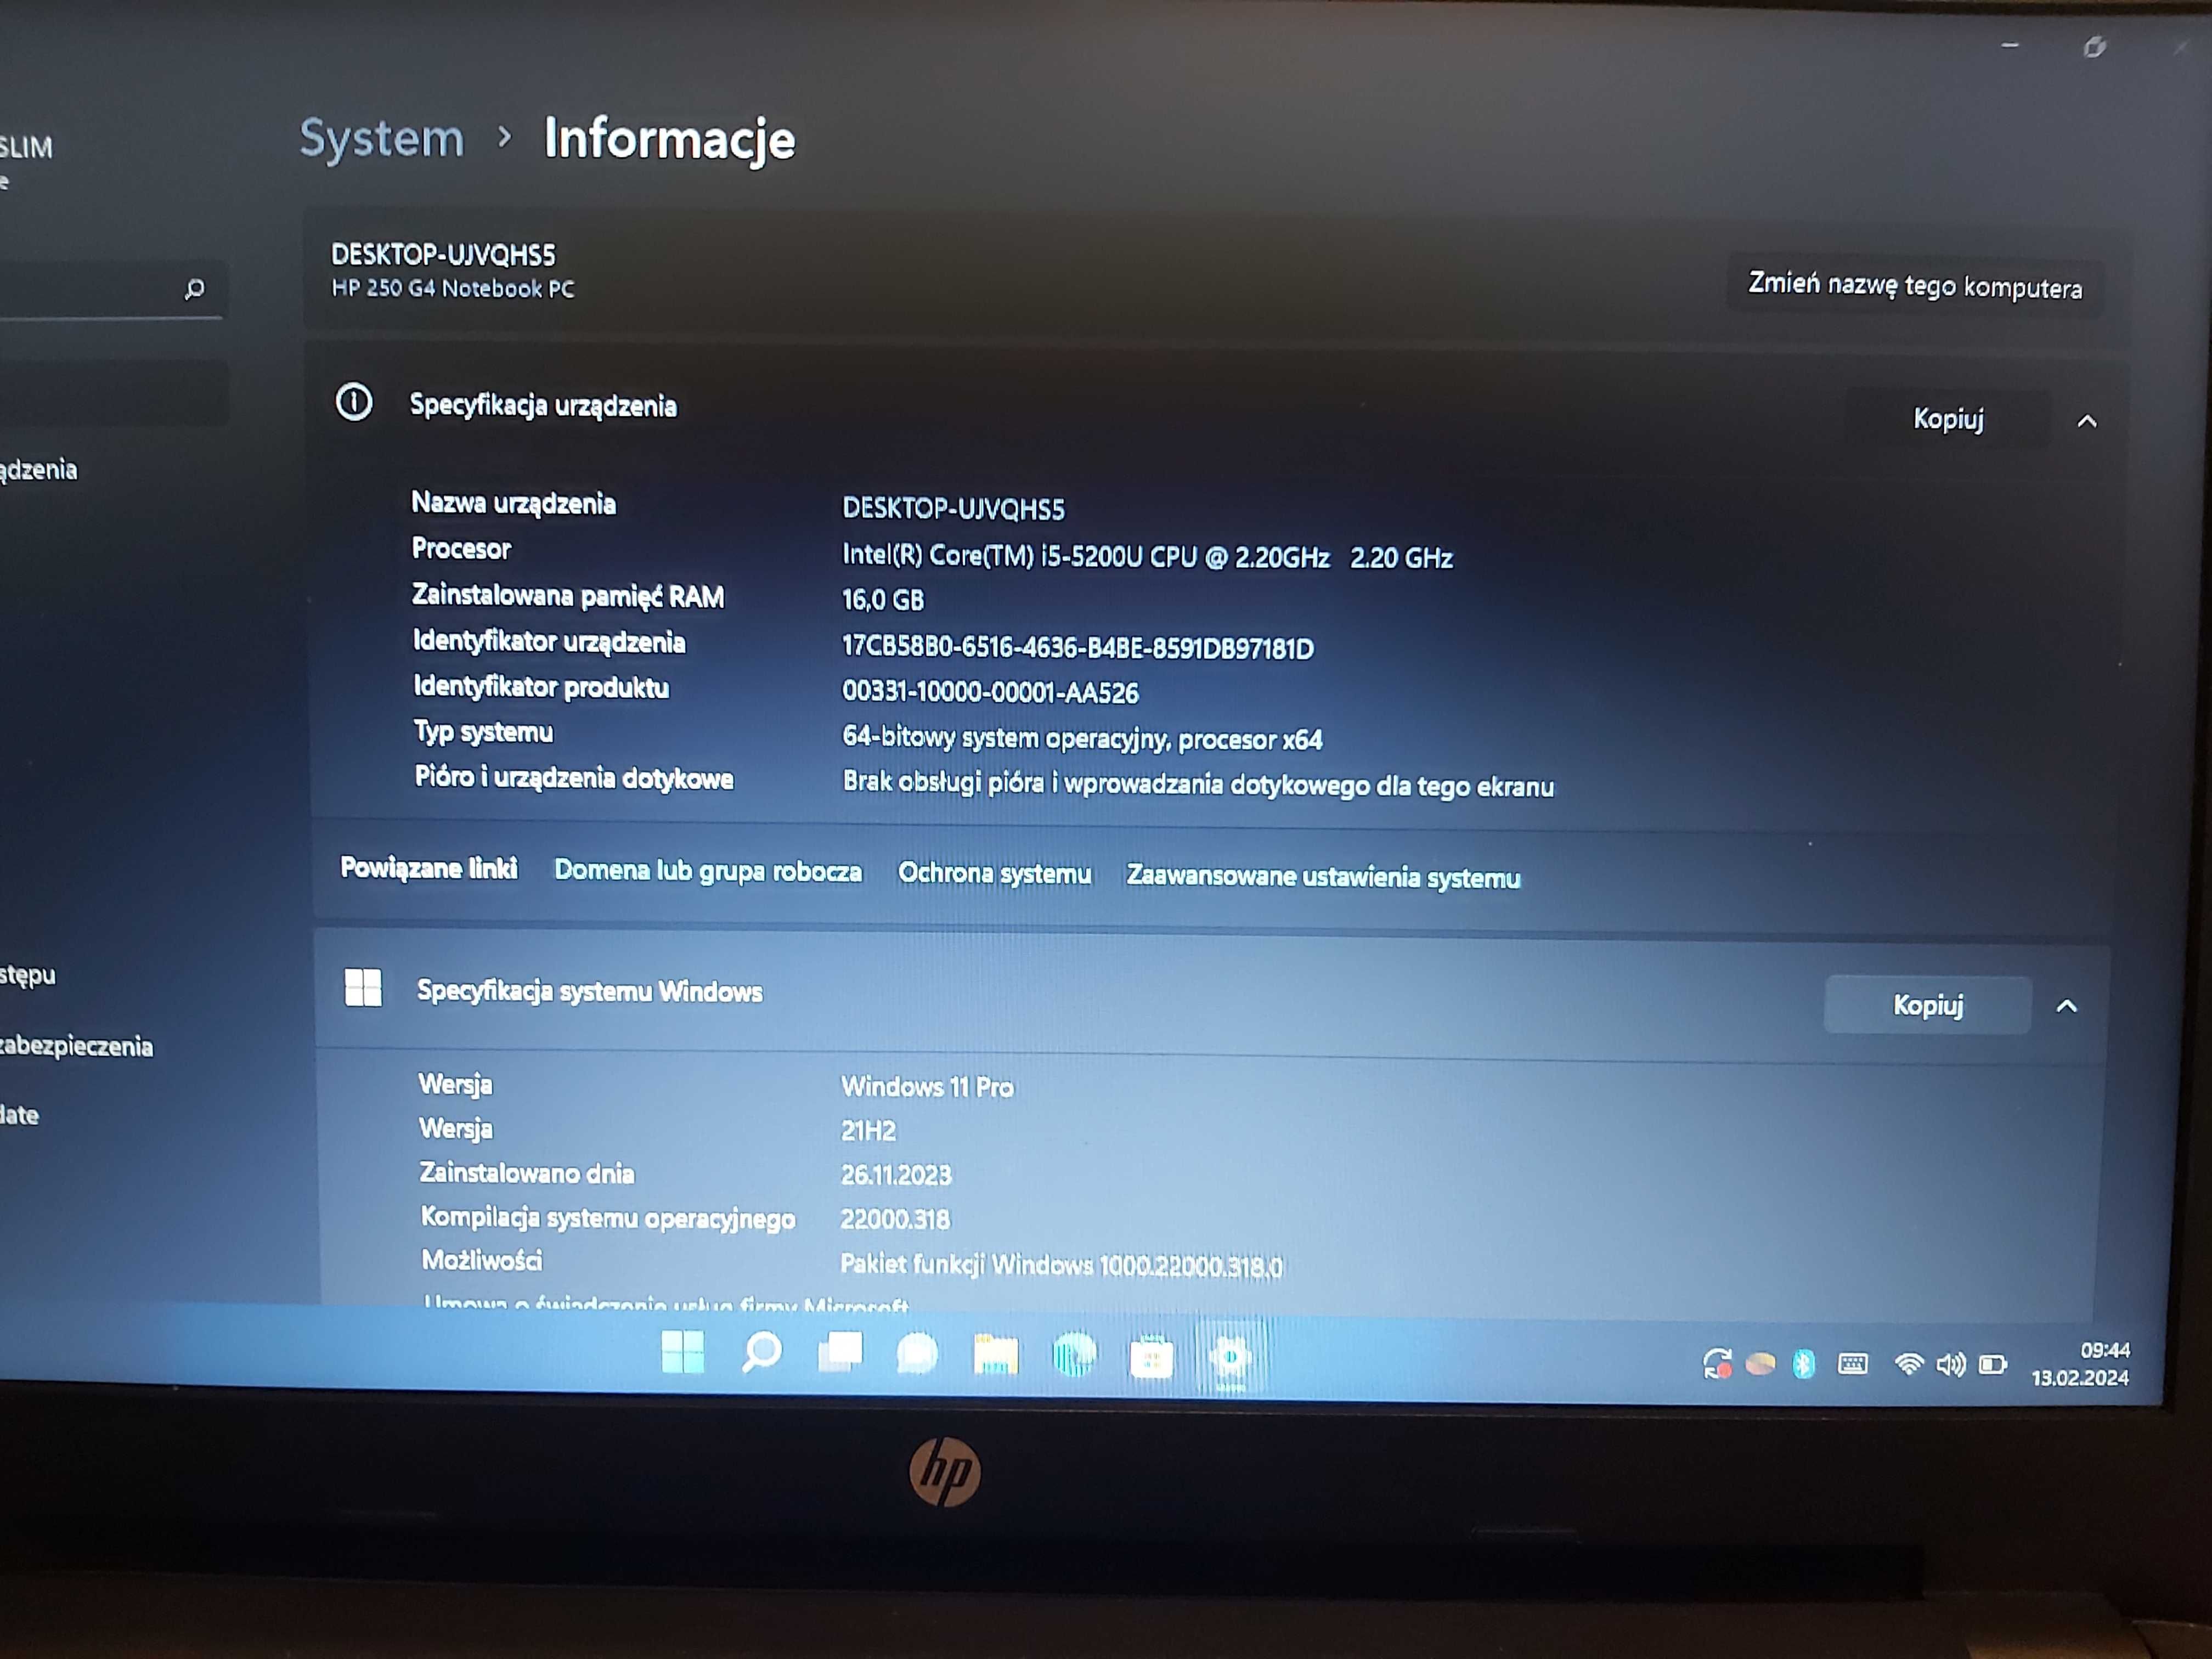Select the HP 250 G4 Notebook PC text
The image size is (2212, 1659).
point(453,288)
